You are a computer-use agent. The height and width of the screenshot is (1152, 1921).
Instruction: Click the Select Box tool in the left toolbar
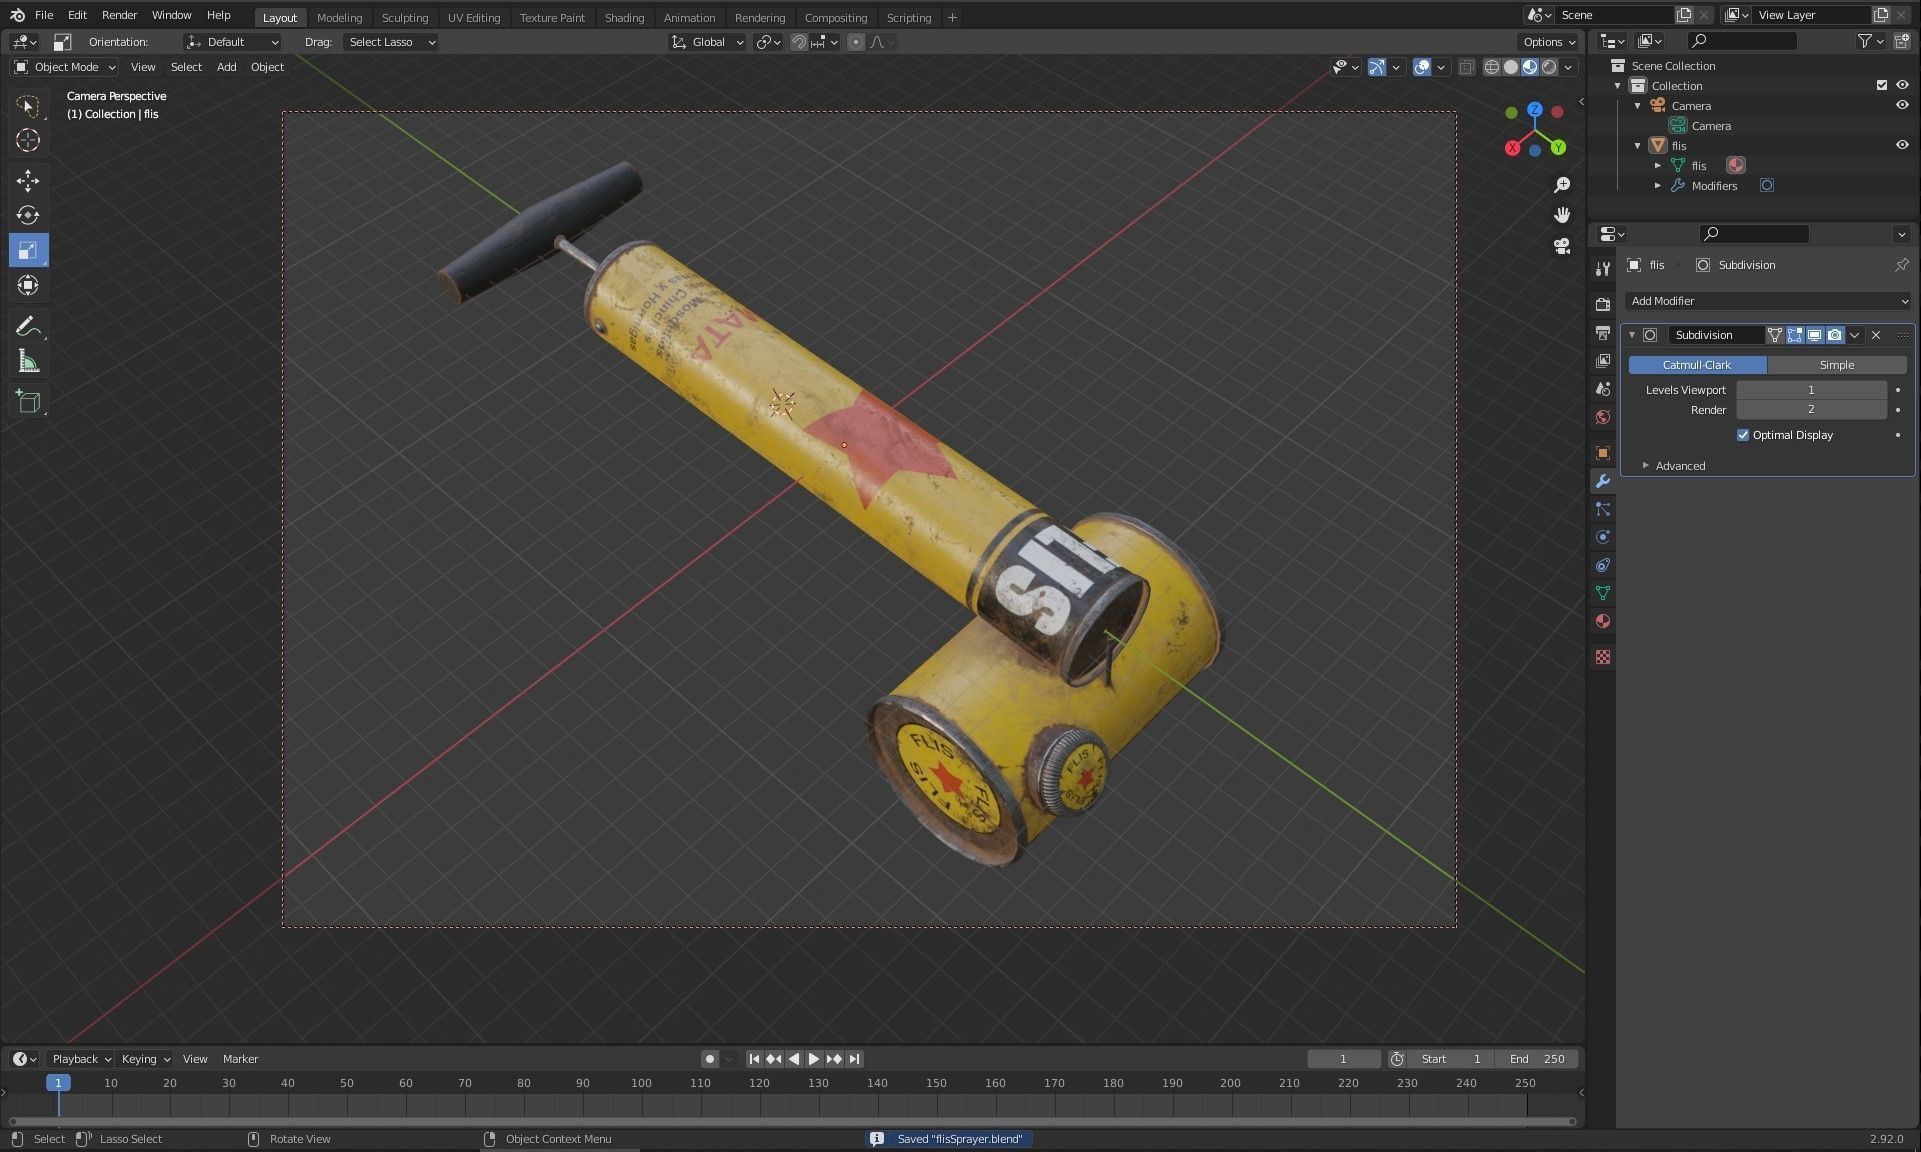pos(28,105)
